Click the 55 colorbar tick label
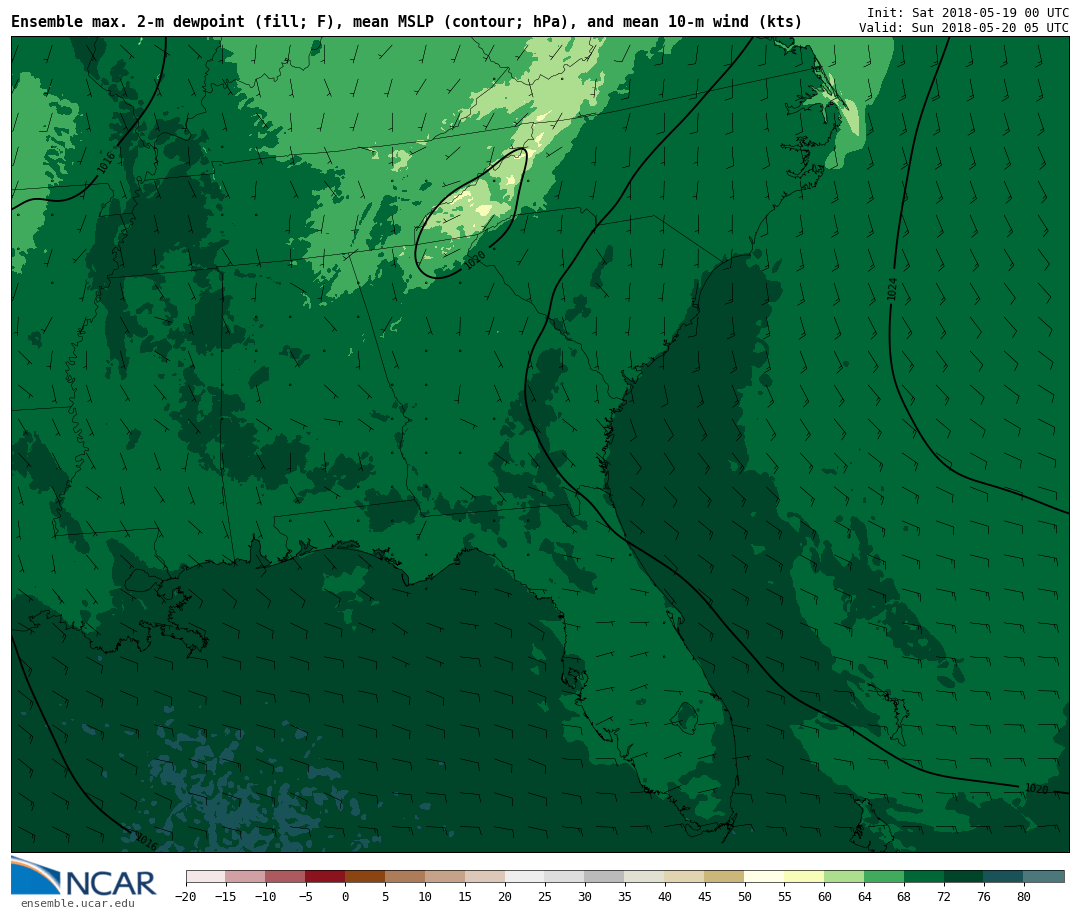The width and height of the screenshot is (1080, 915). coord(785,896)
